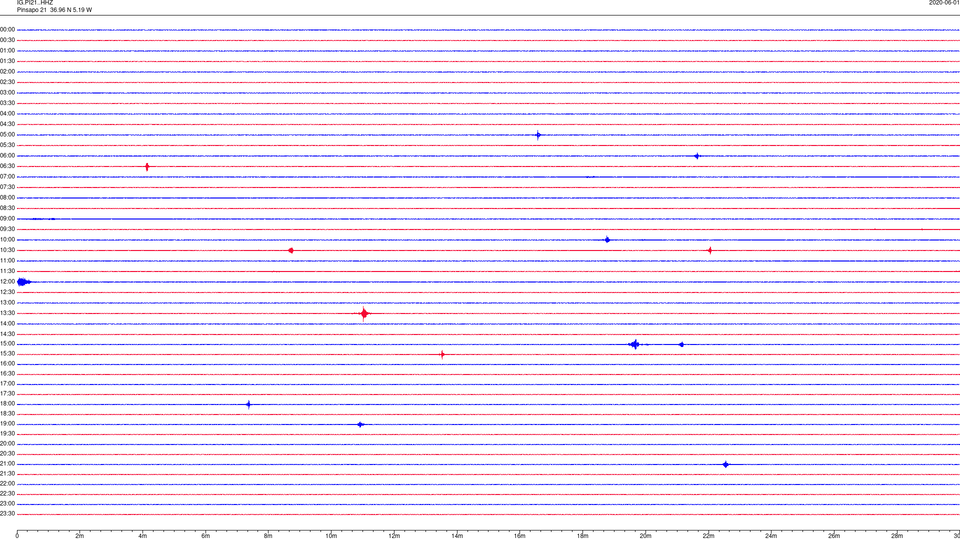
Task: Click the seismic spike on the 05:00 trace
Action: coord(538,135)
